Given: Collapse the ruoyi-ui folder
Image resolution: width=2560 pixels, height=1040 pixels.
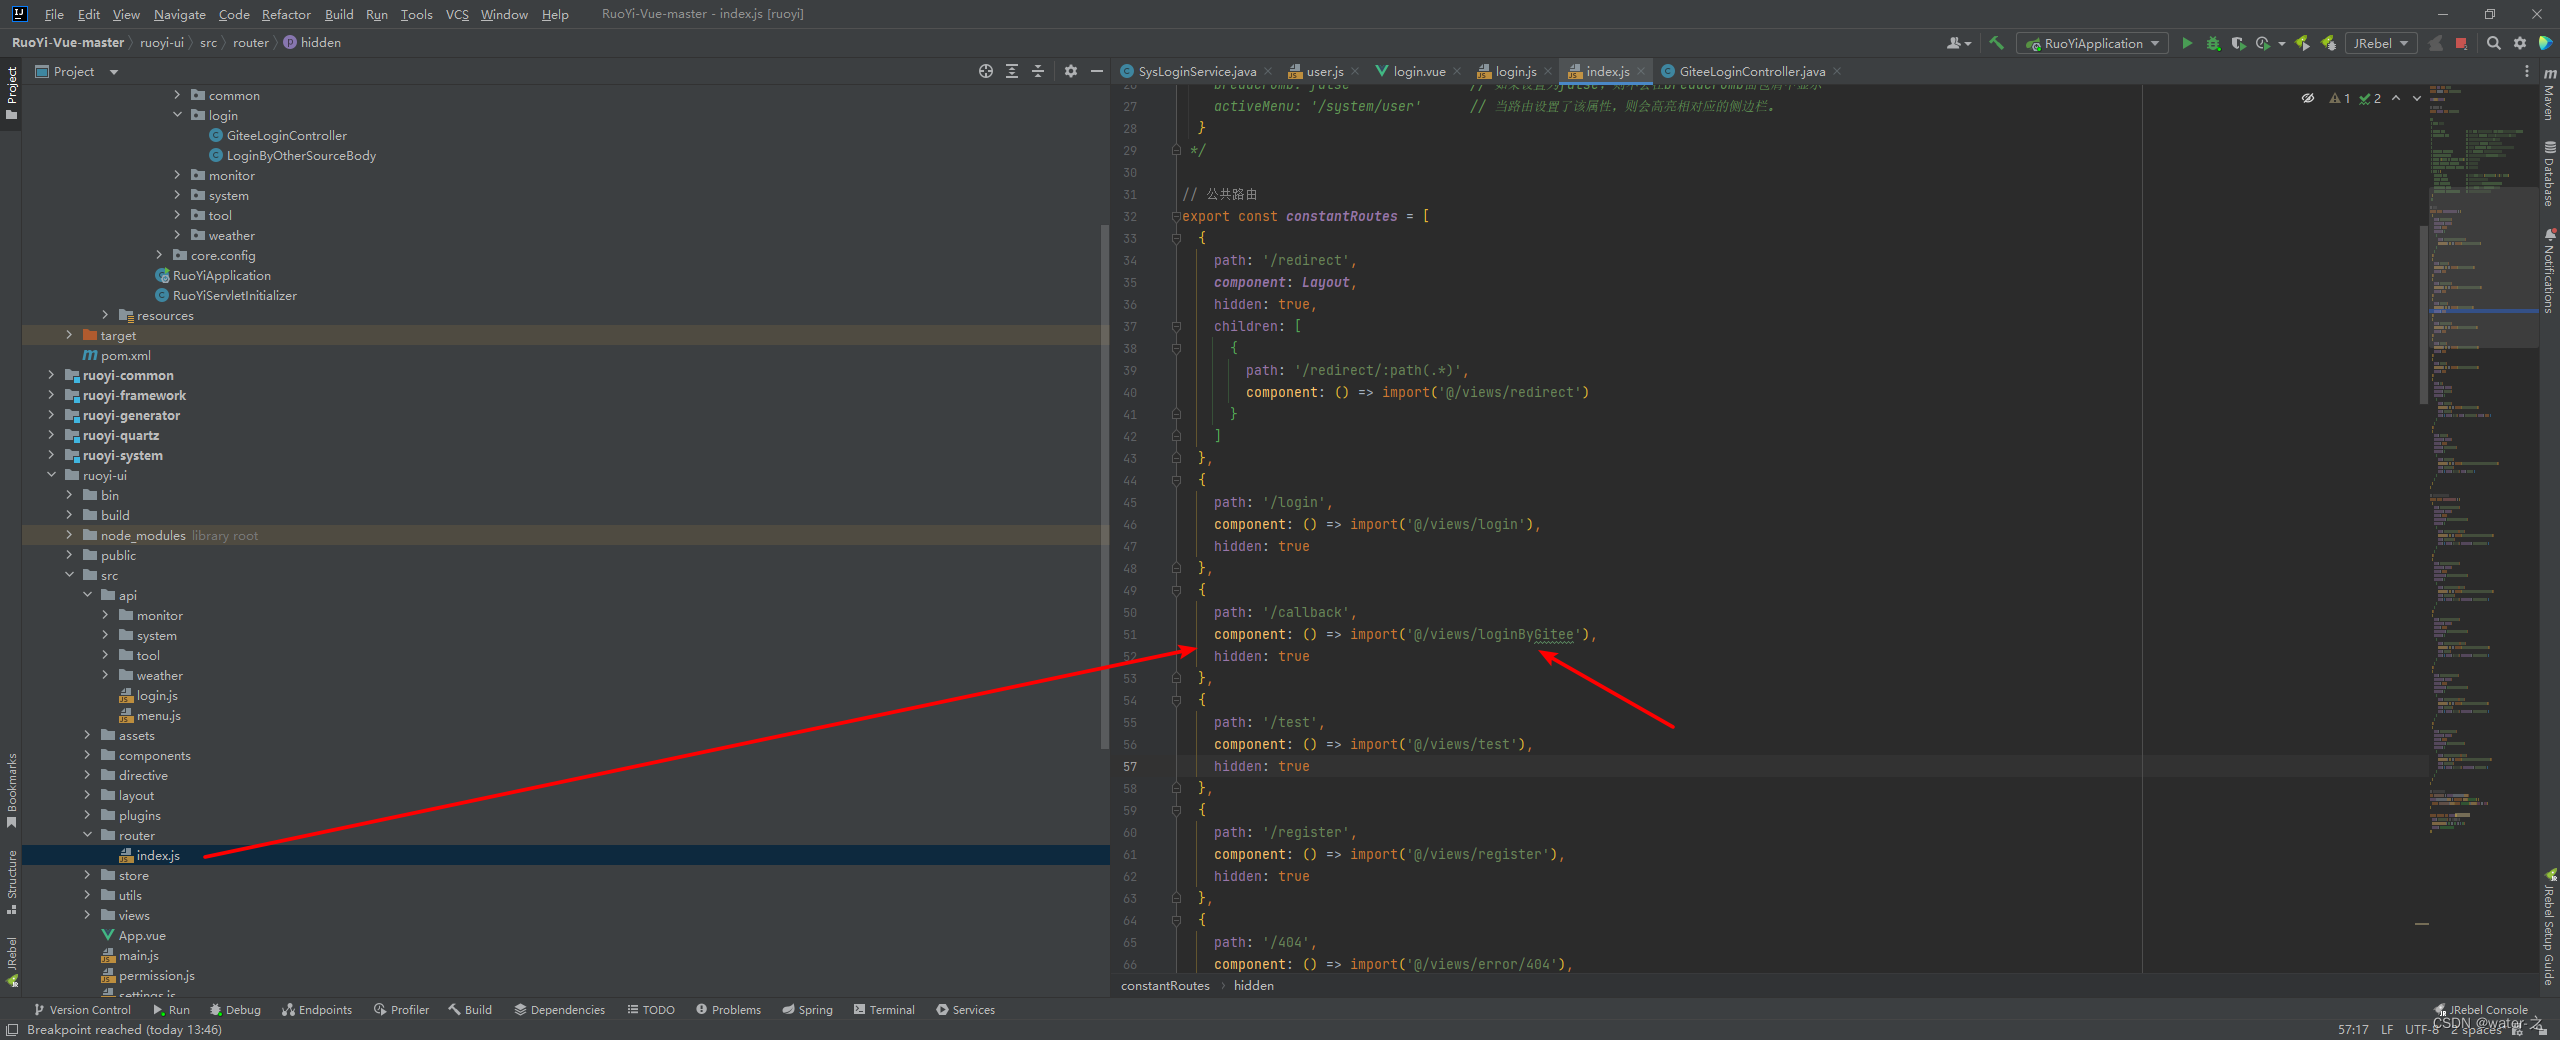Looking at the screenshot, I should 51,475.
